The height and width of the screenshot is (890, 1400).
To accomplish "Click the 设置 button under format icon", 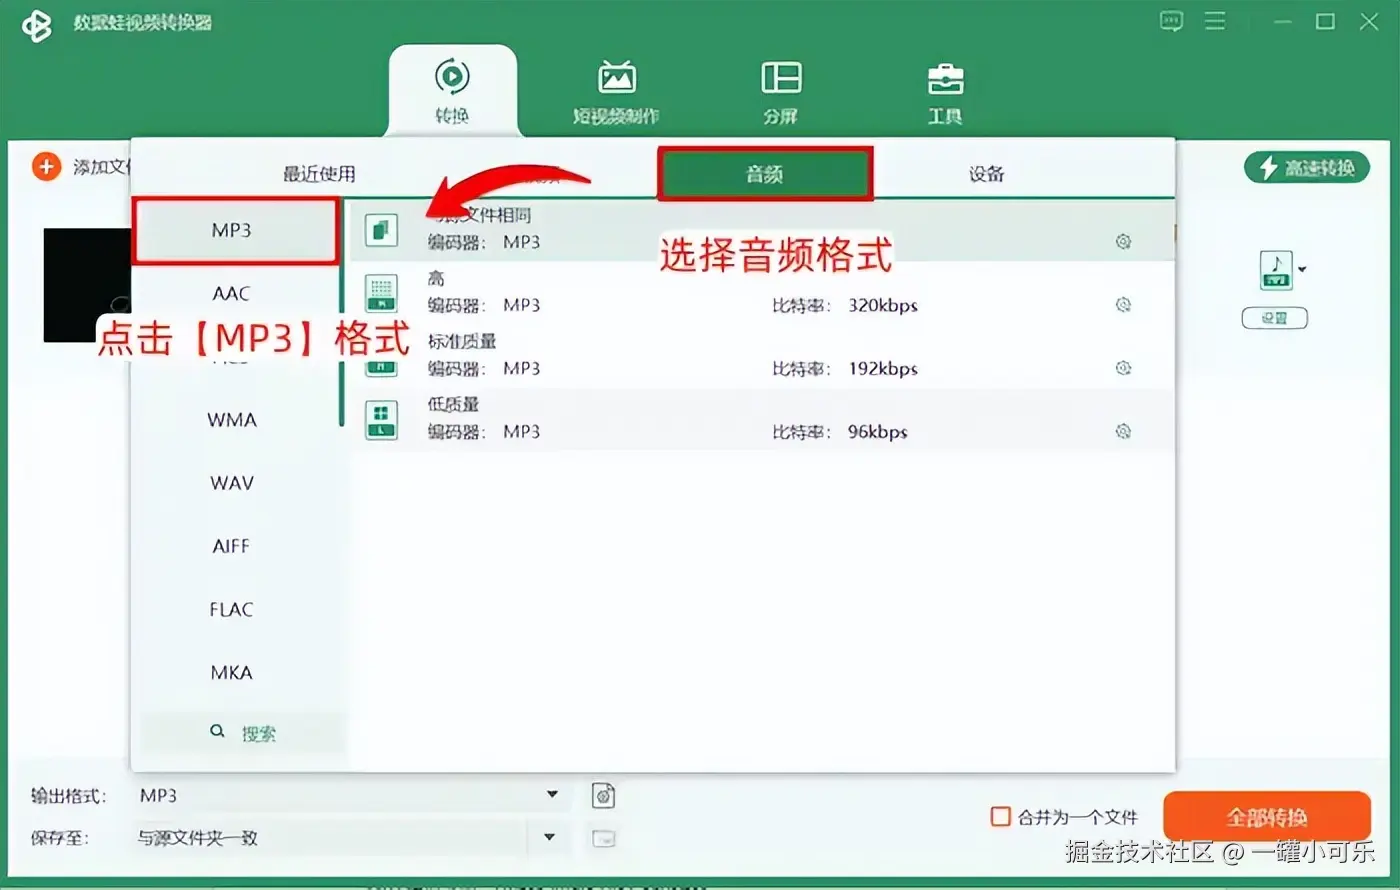I will click(x=1274, y=318).
